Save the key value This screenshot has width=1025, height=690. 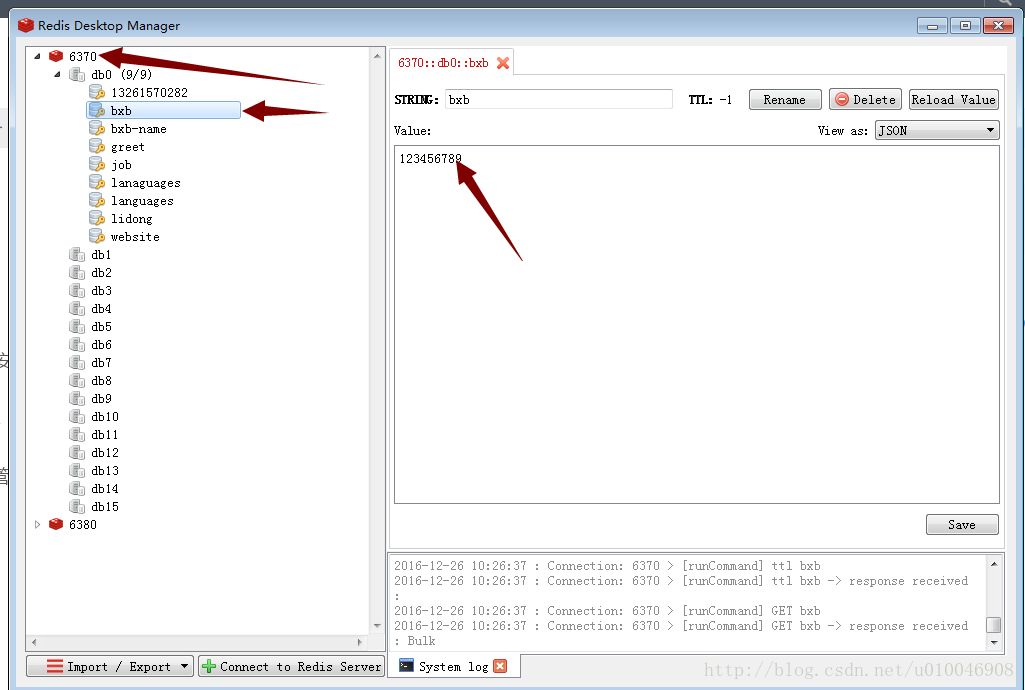[x=962, y=524]
